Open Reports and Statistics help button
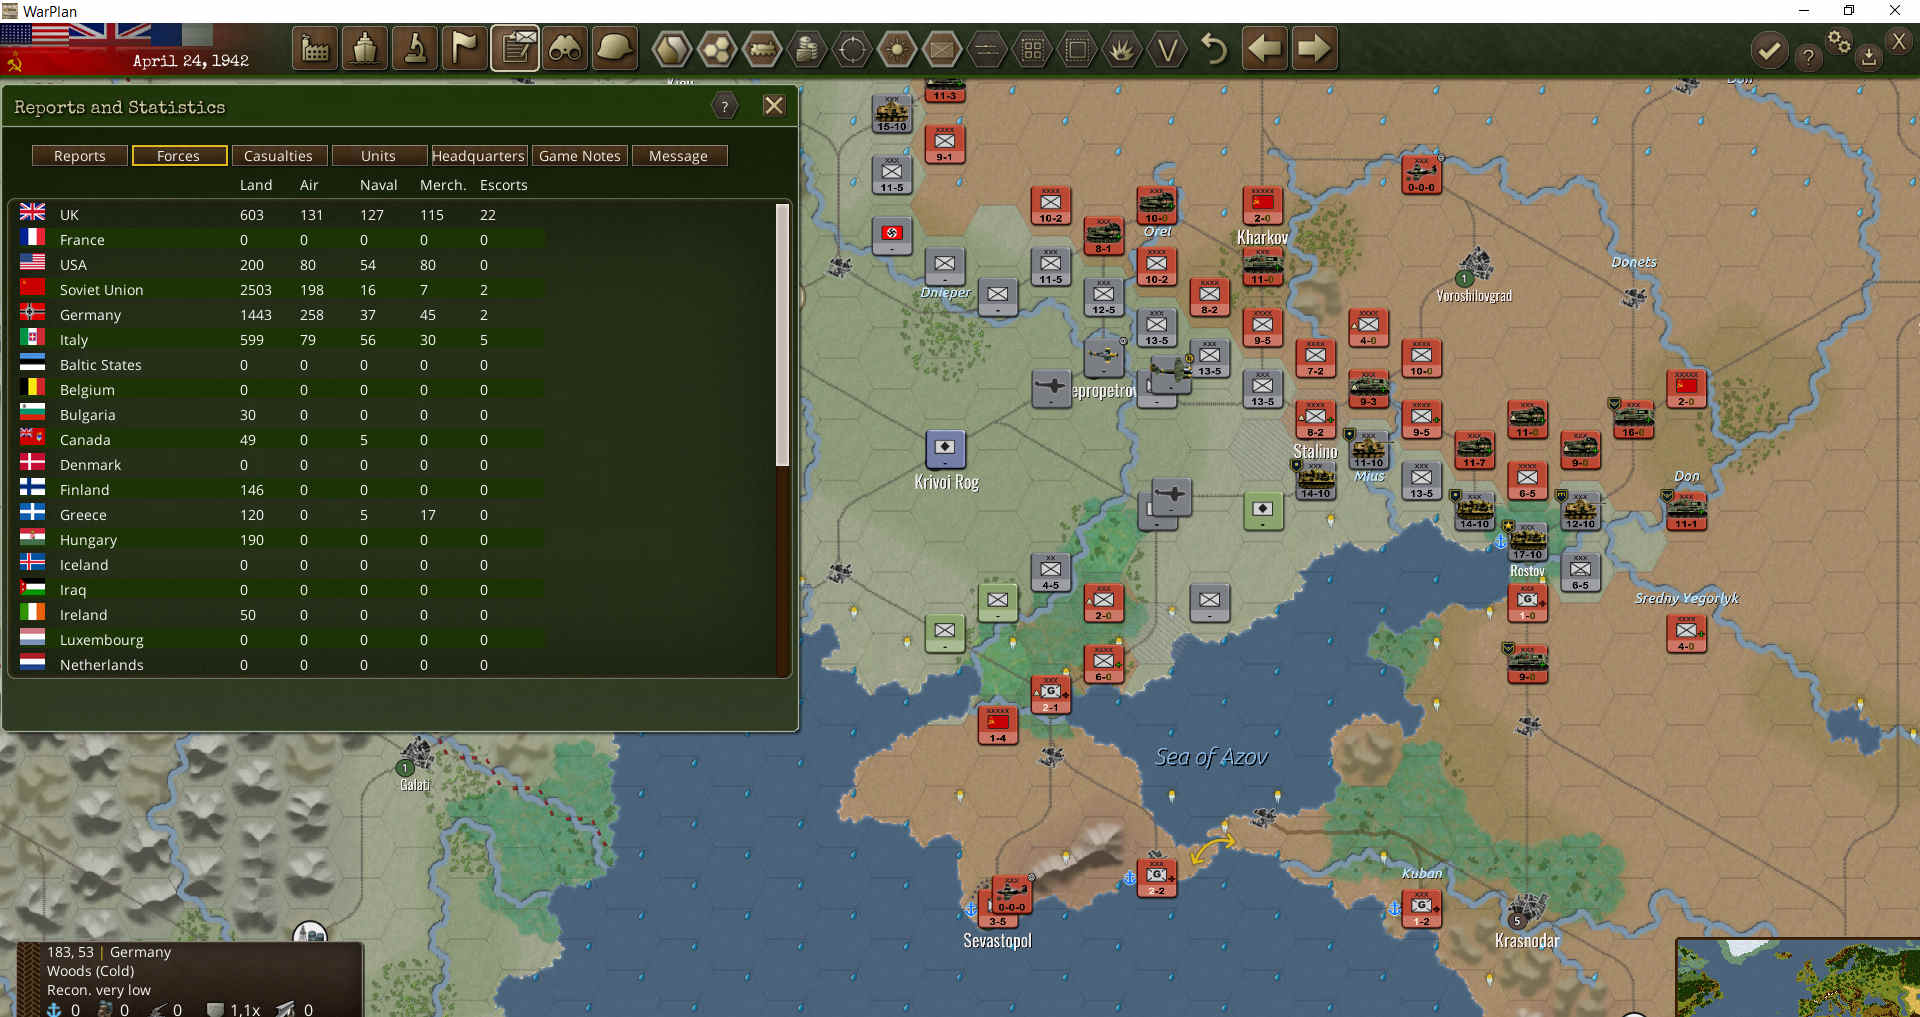The height and width of the screenshot is (1017, 1920). 725,106
